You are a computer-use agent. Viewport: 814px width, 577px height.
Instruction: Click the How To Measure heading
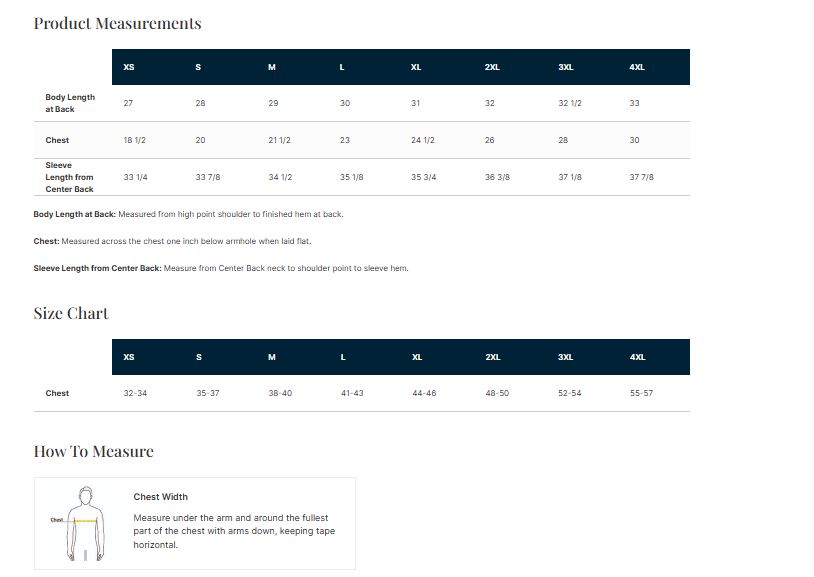click(94, 451)
